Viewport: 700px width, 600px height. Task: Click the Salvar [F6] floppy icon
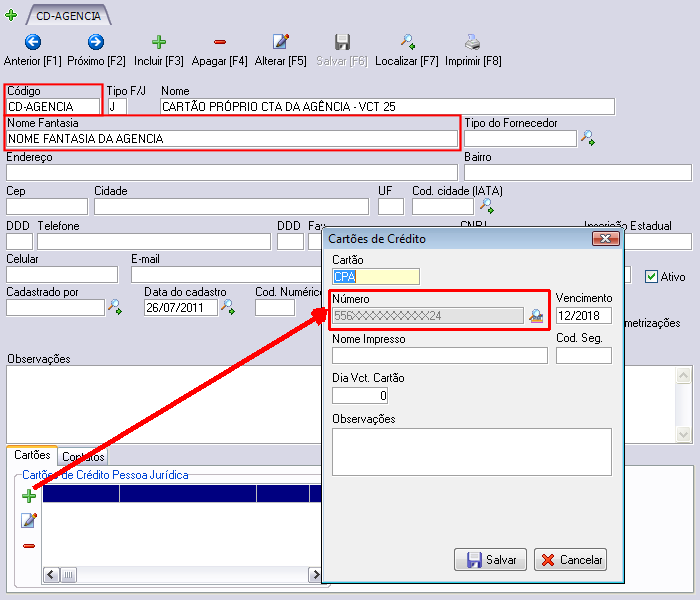342,42
